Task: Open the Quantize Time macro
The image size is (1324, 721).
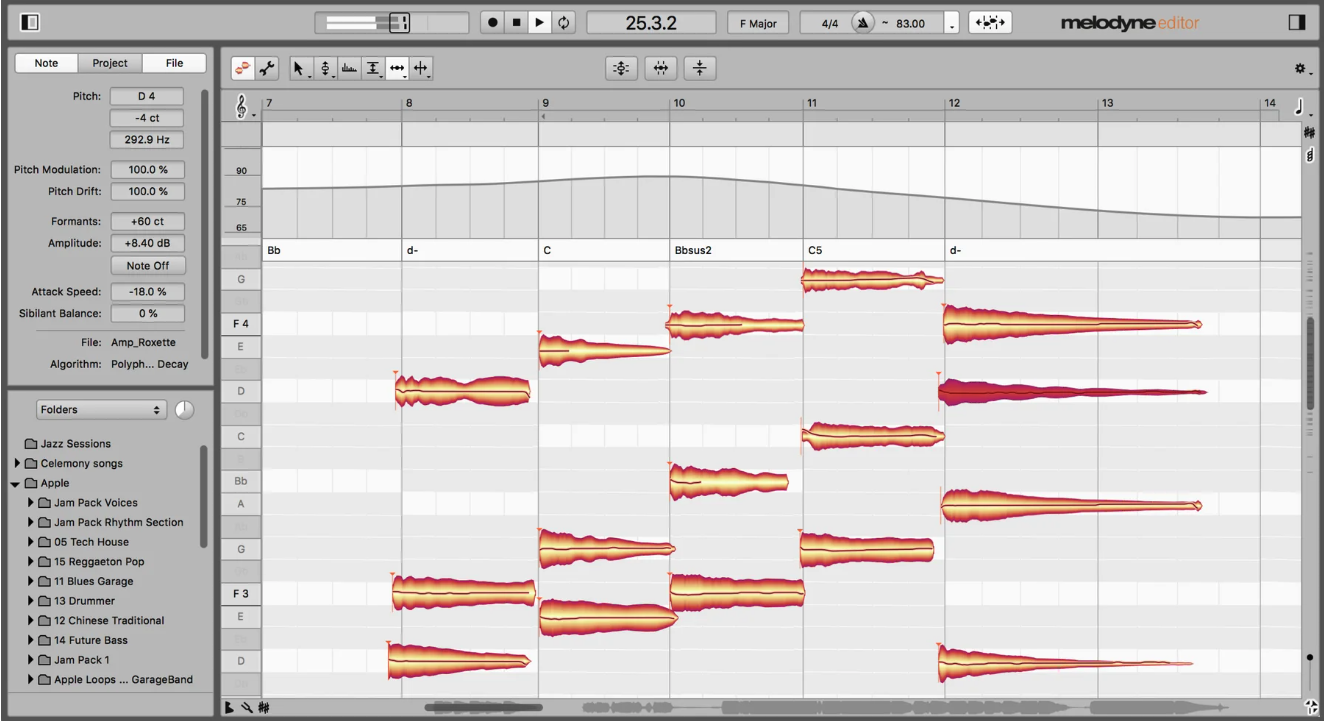Action: (x=661, y=68)
